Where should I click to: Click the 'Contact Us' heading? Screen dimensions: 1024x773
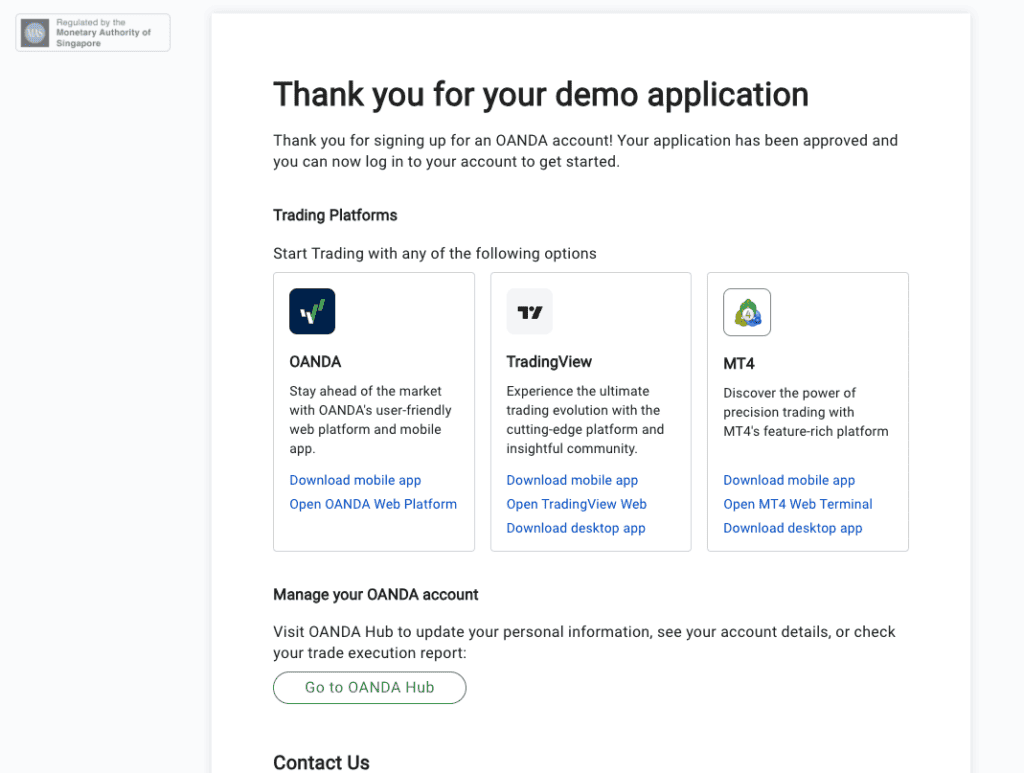[321, 763]
